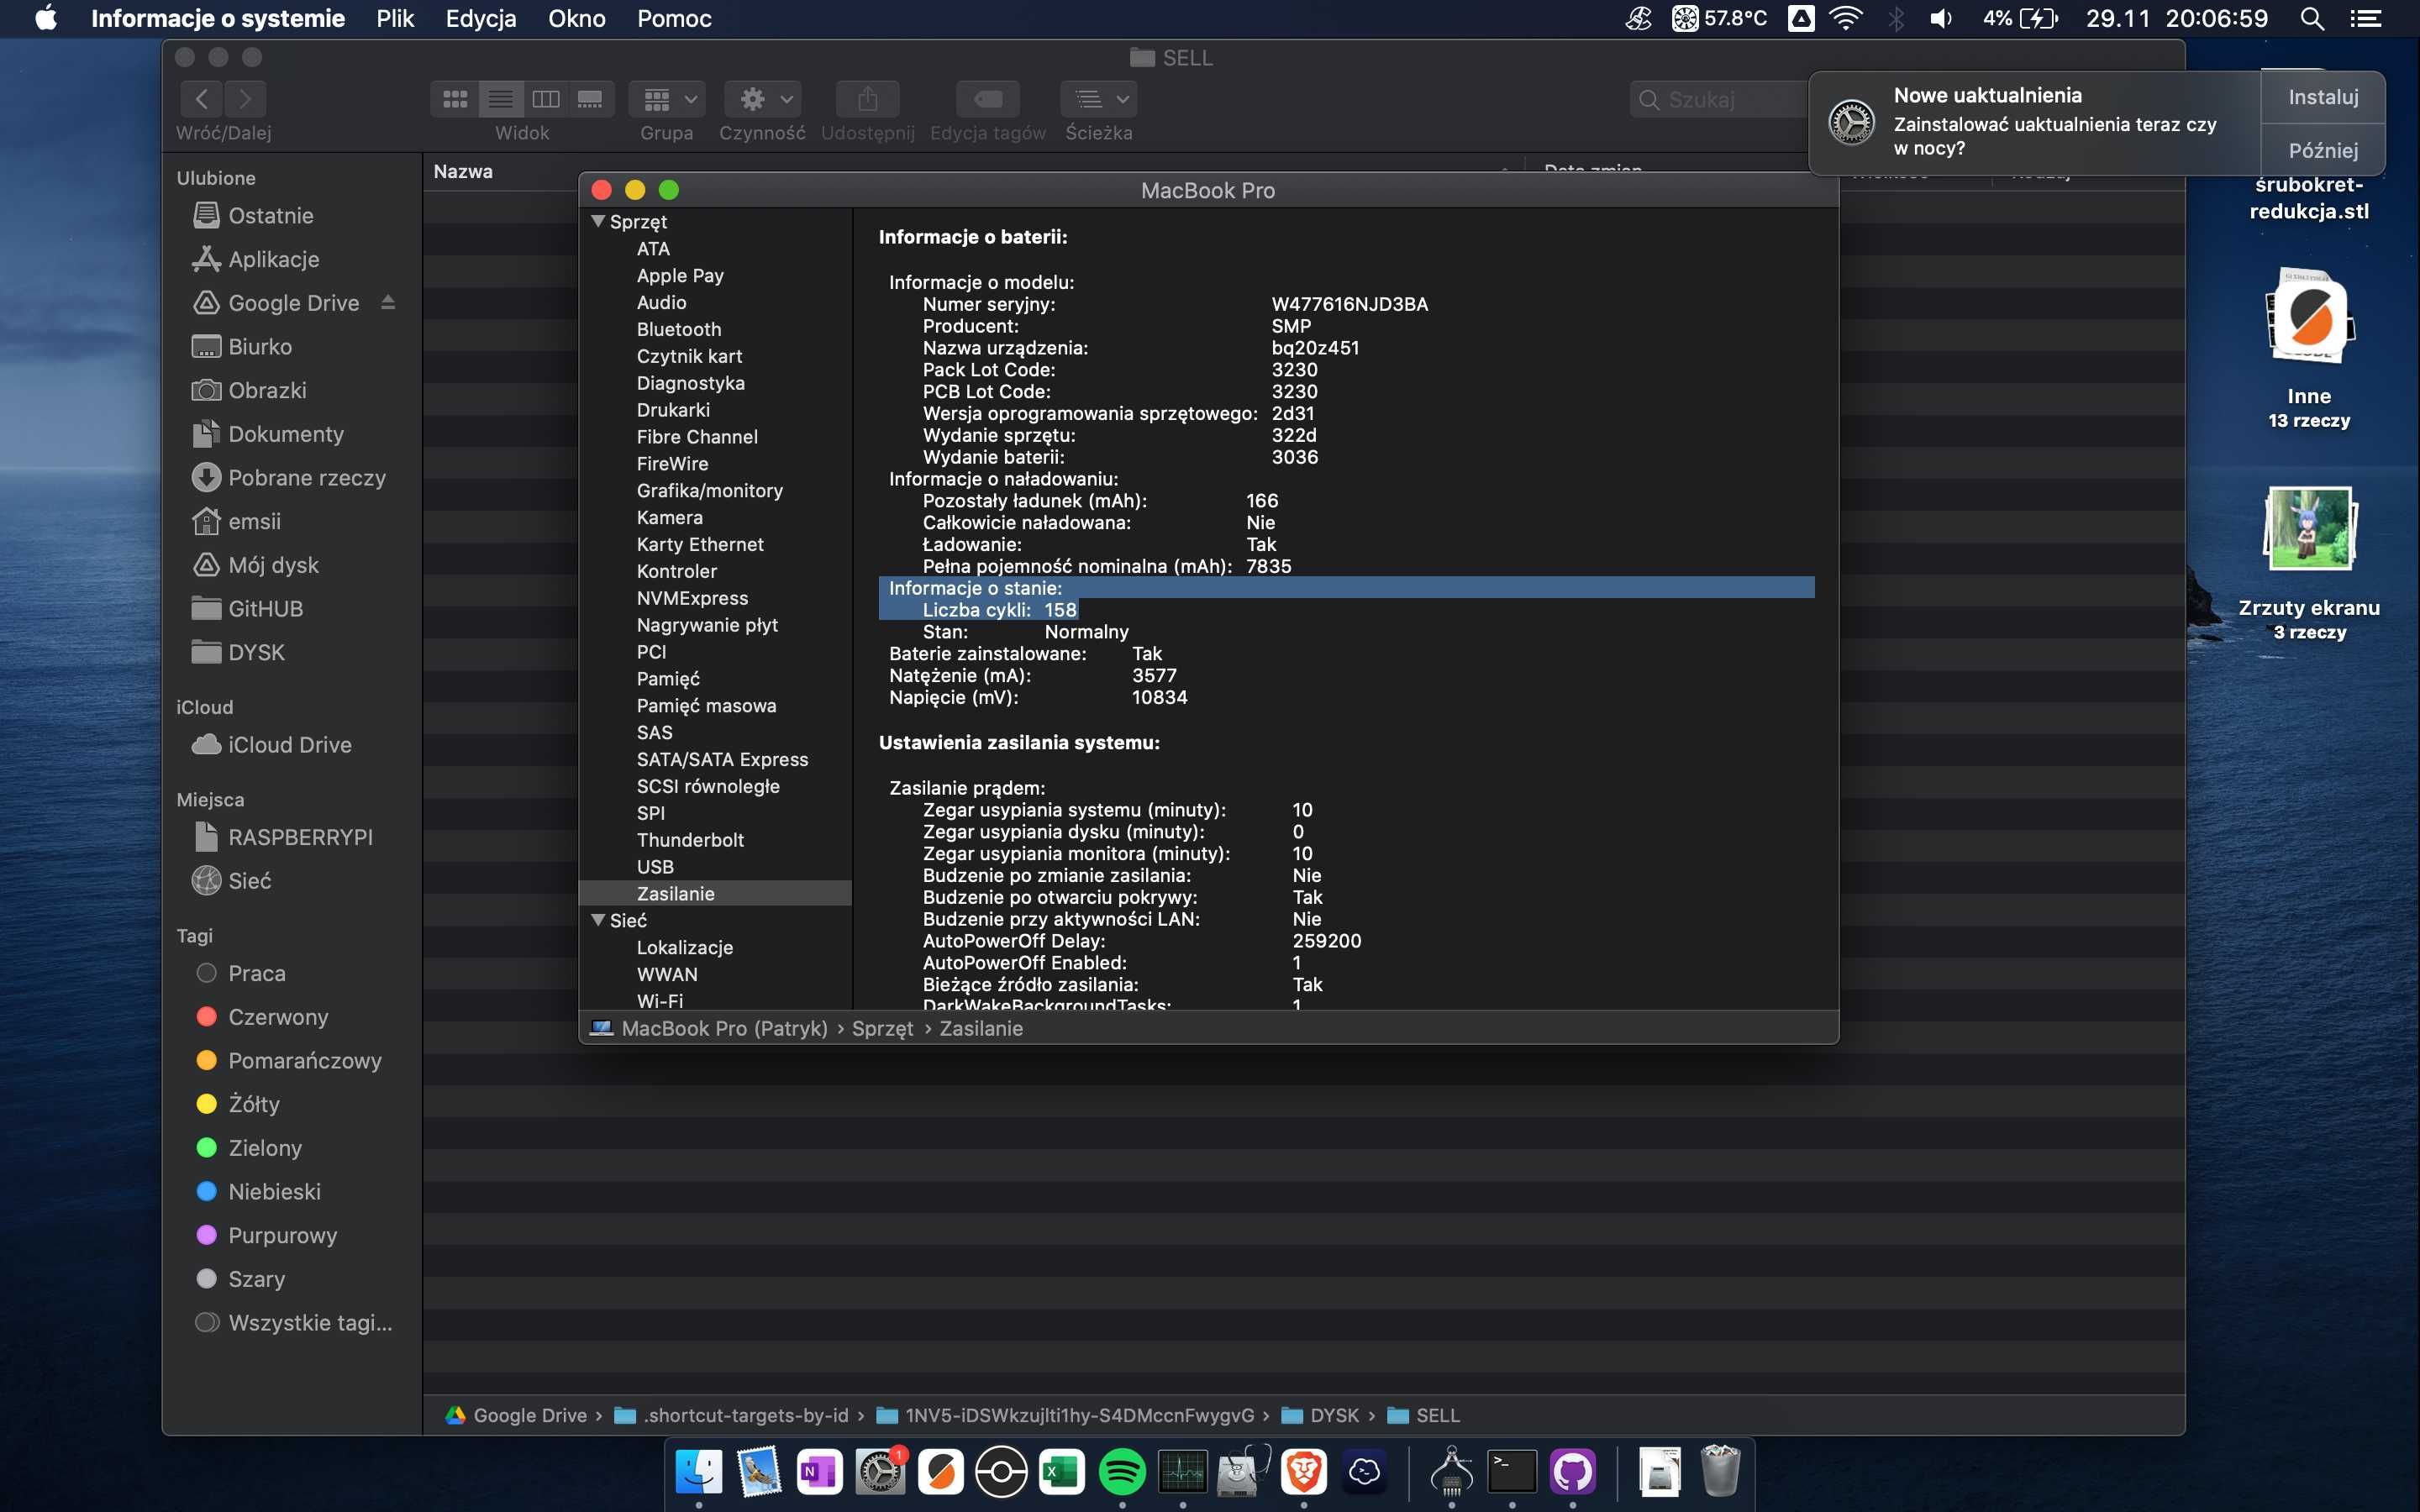Open the Inne desktop stack

(2309, 348)
